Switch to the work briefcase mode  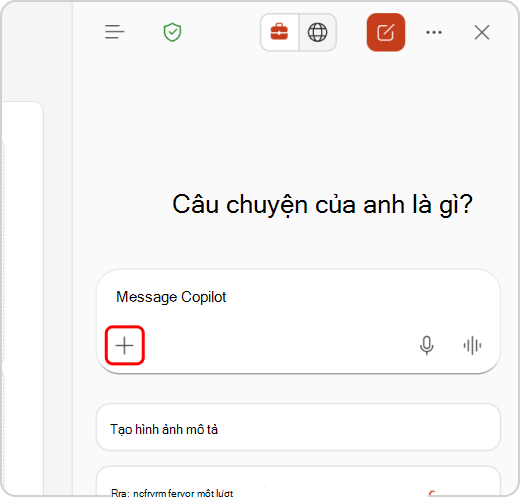click(279, 32)
